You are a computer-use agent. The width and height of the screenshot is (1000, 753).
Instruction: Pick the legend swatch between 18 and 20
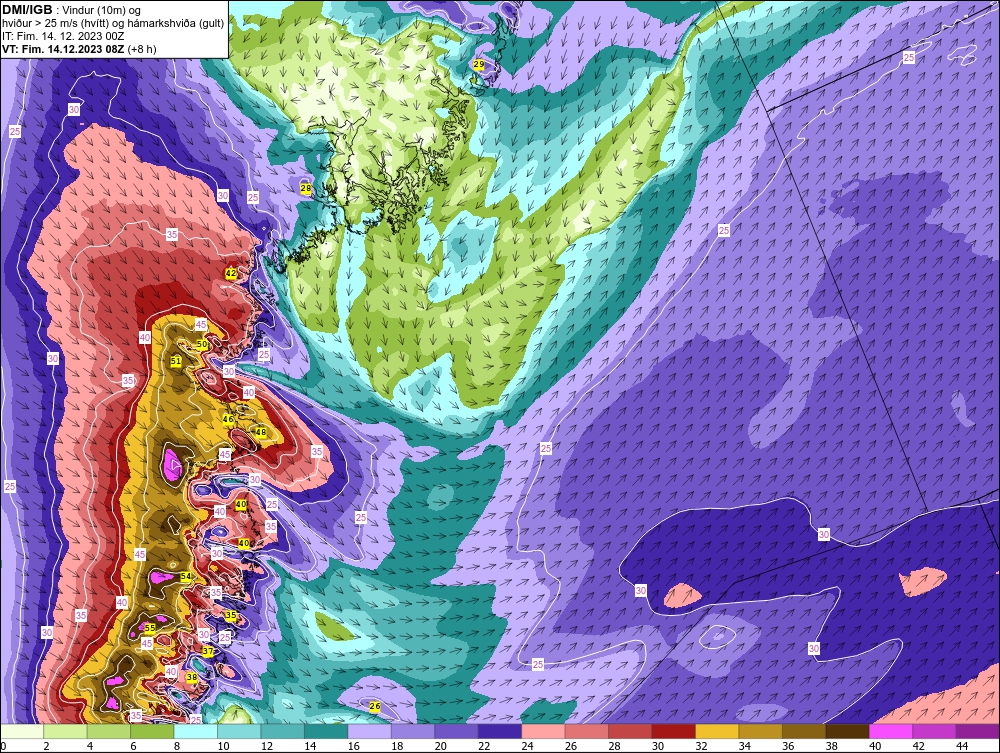tap(413, 731)
